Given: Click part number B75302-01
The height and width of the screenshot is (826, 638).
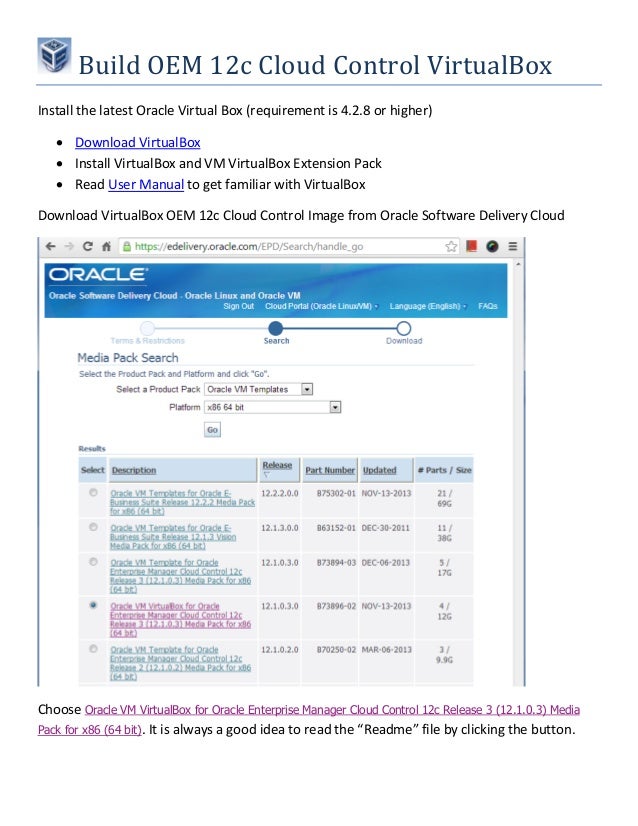Looking at the screenshot, I should pyautogui.click(x=336, y=494).
